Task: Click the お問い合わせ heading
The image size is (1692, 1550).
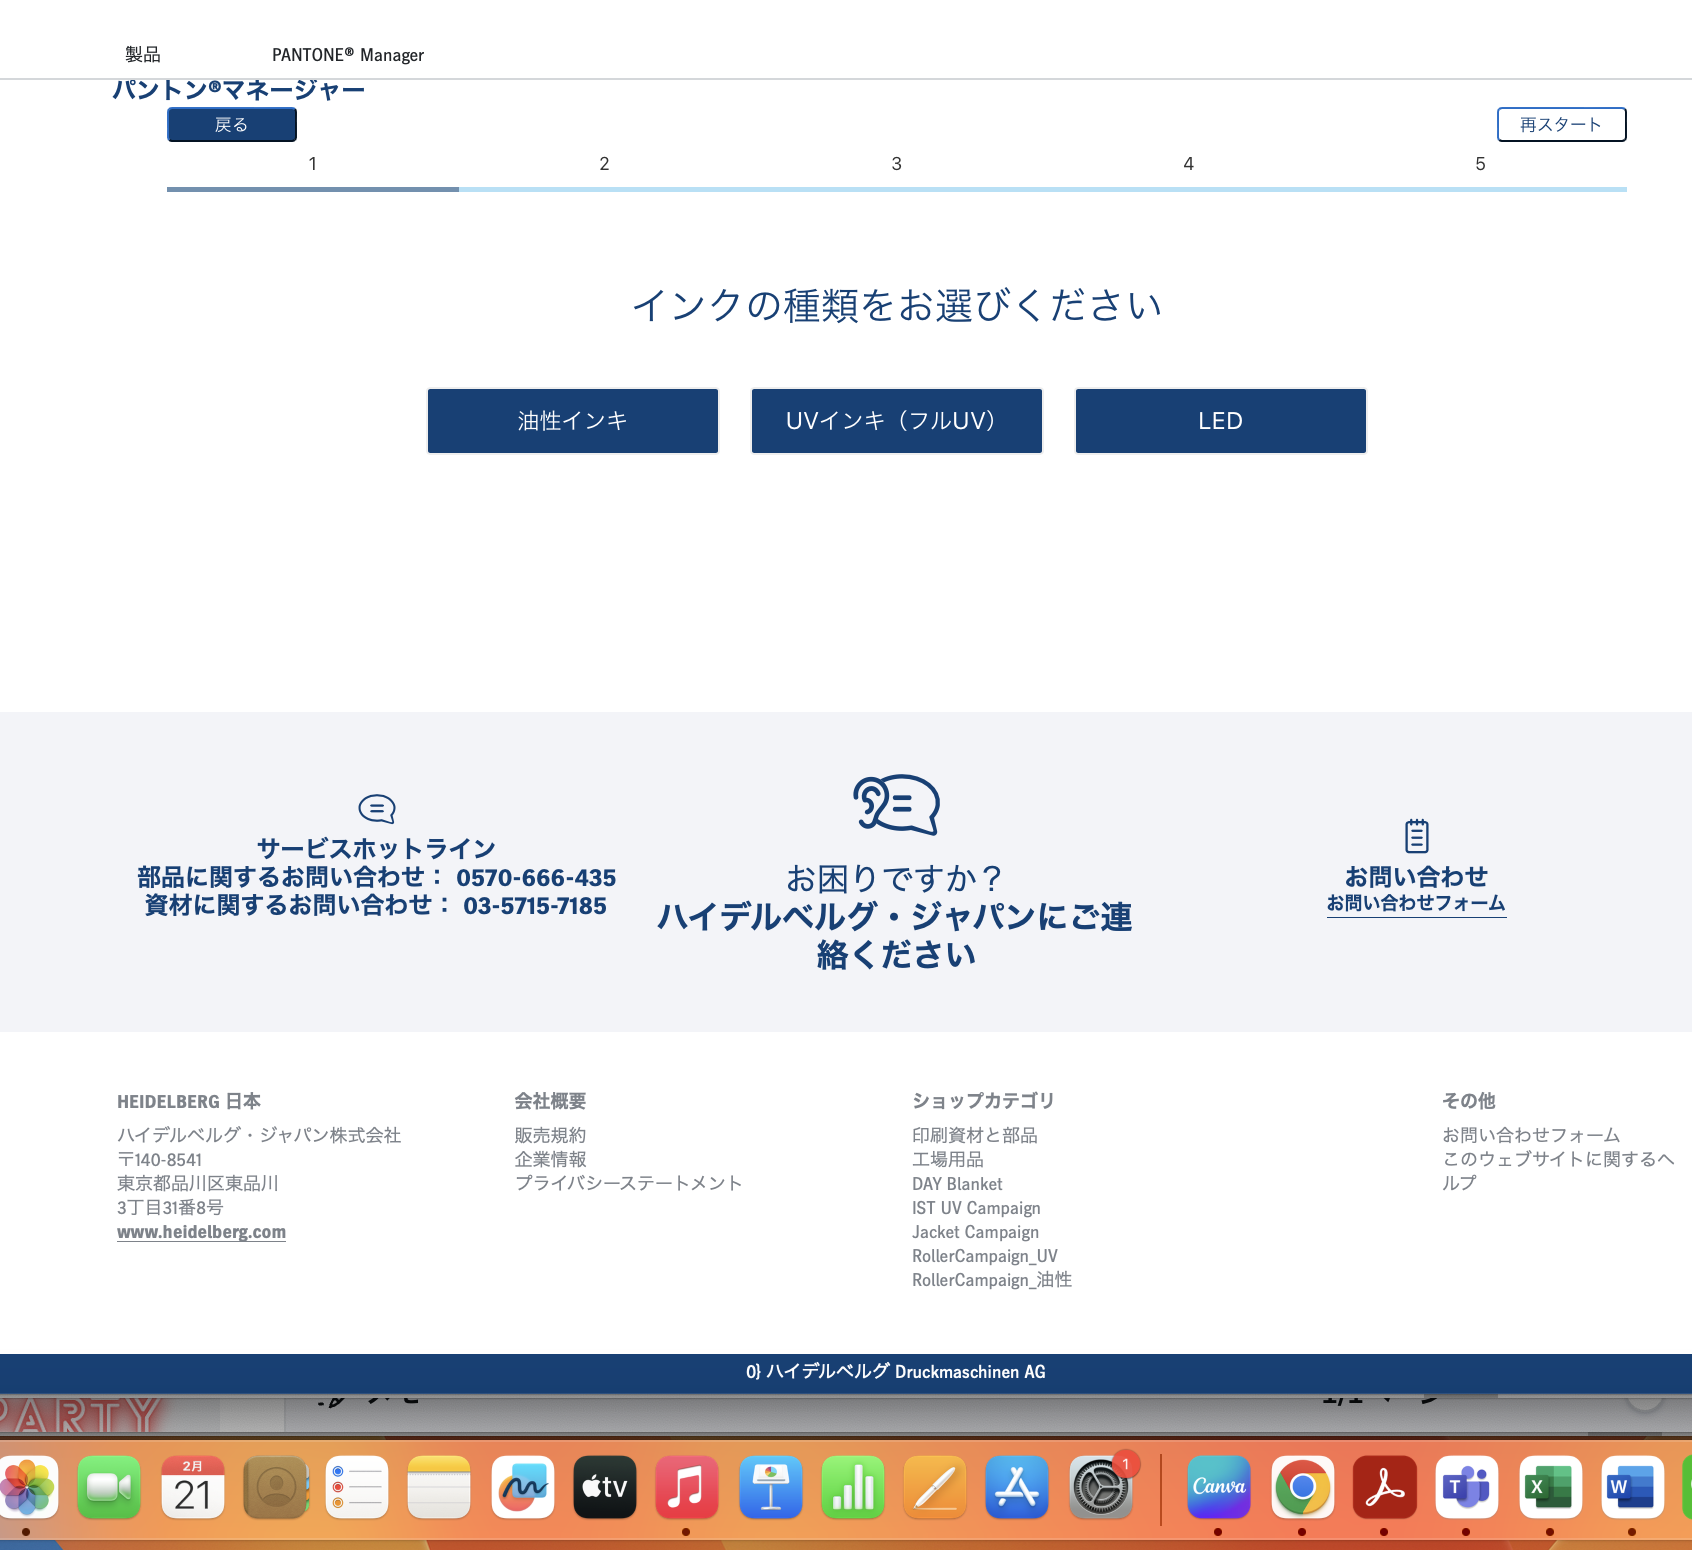Action: [x=1416, y=877]
